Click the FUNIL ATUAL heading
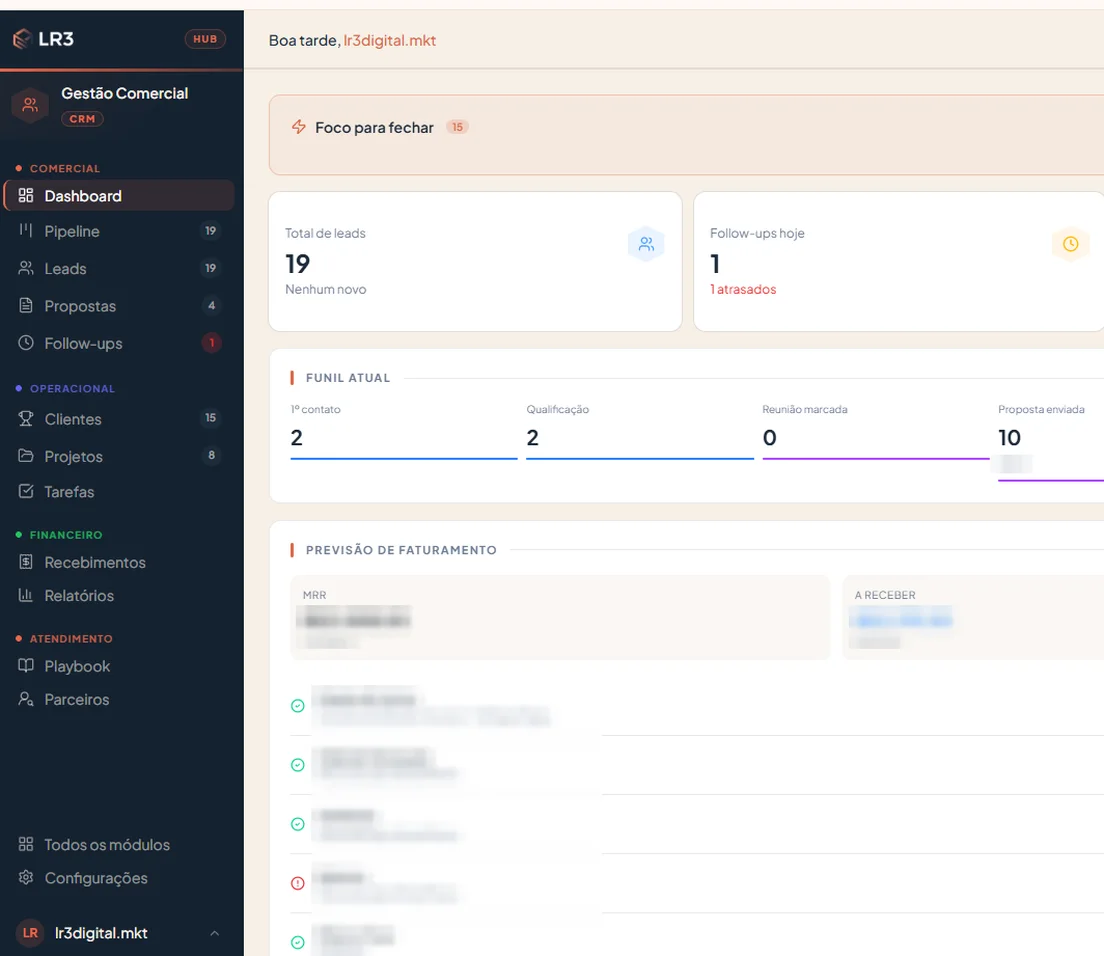This screenshot has width=1104, height=956. pyautogui.click(x=348, y=378)
